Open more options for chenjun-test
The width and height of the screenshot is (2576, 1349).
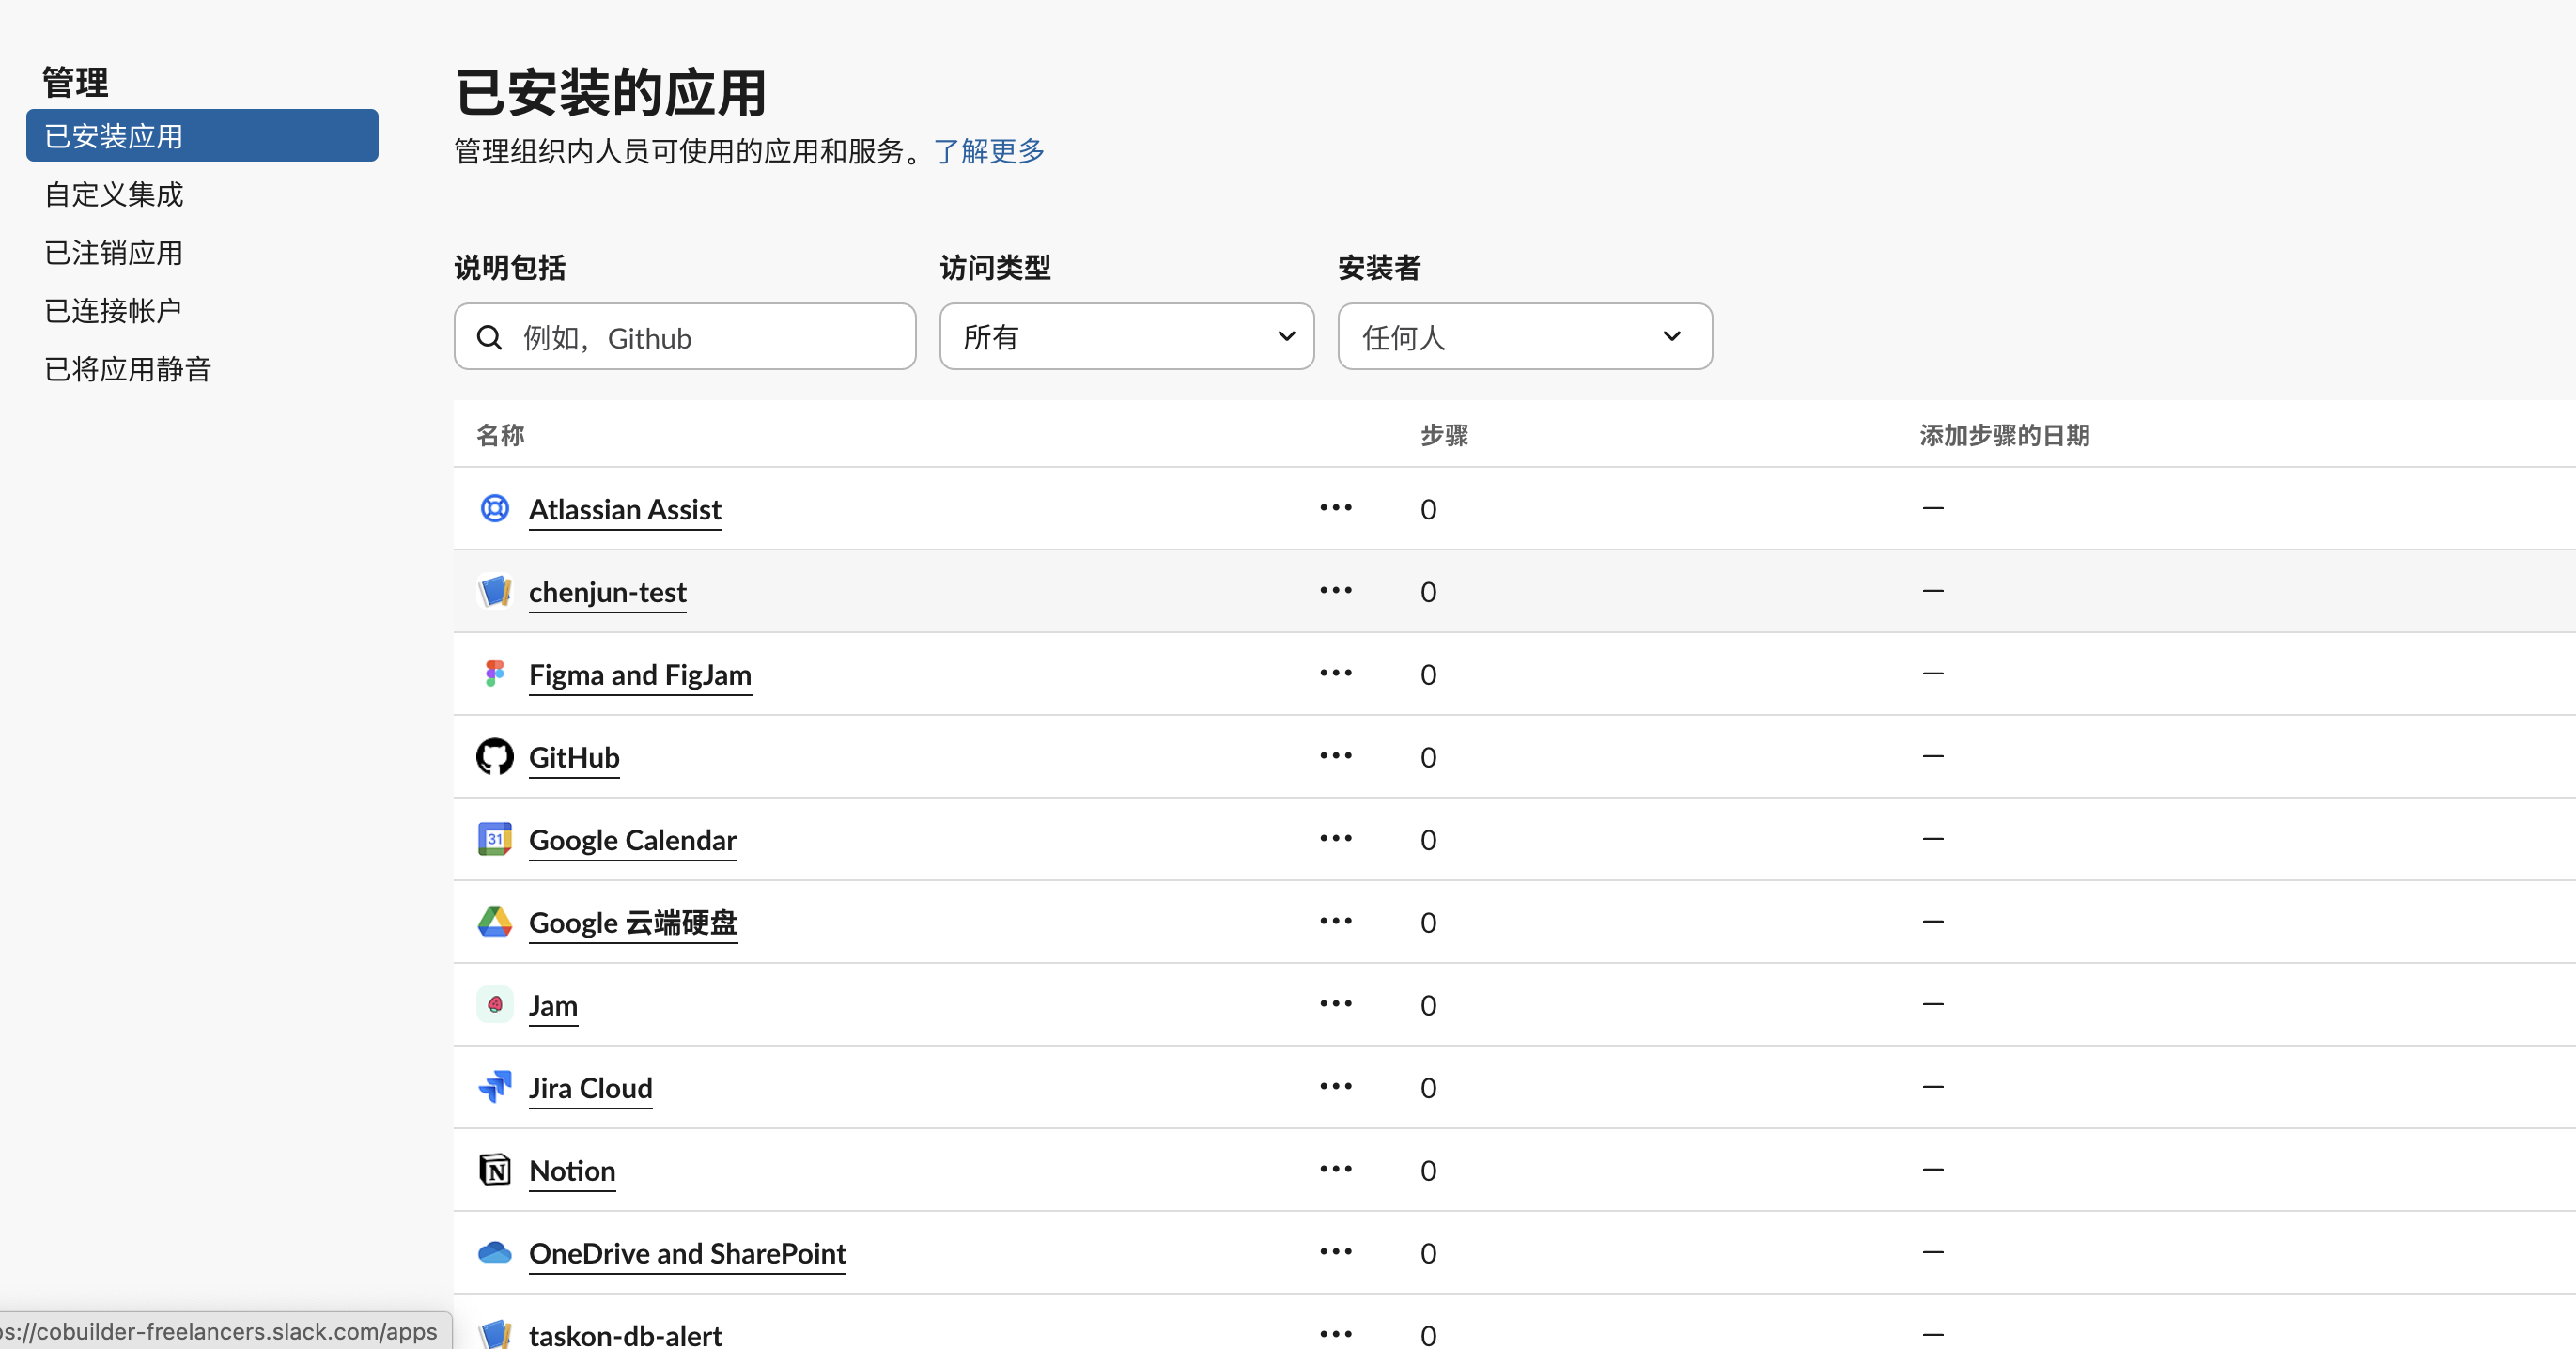(x=1335, y=590)
